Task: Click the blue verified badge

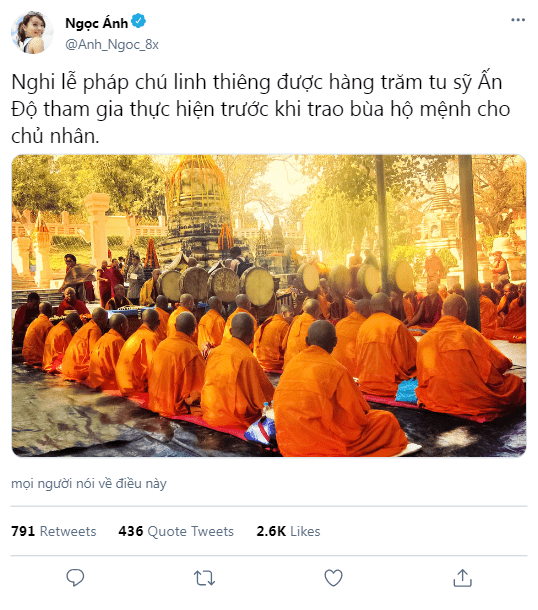Action: tap(138, 21)
